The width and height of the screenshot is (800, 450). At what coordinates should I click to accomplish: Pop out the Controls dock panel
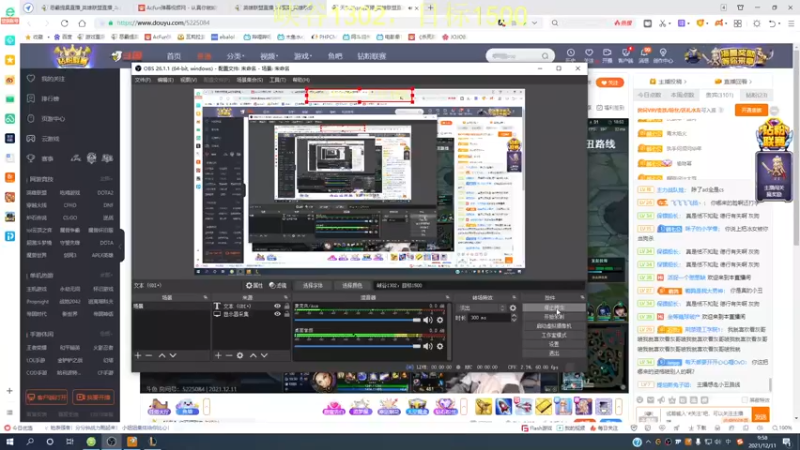click(x=582, y=297)
